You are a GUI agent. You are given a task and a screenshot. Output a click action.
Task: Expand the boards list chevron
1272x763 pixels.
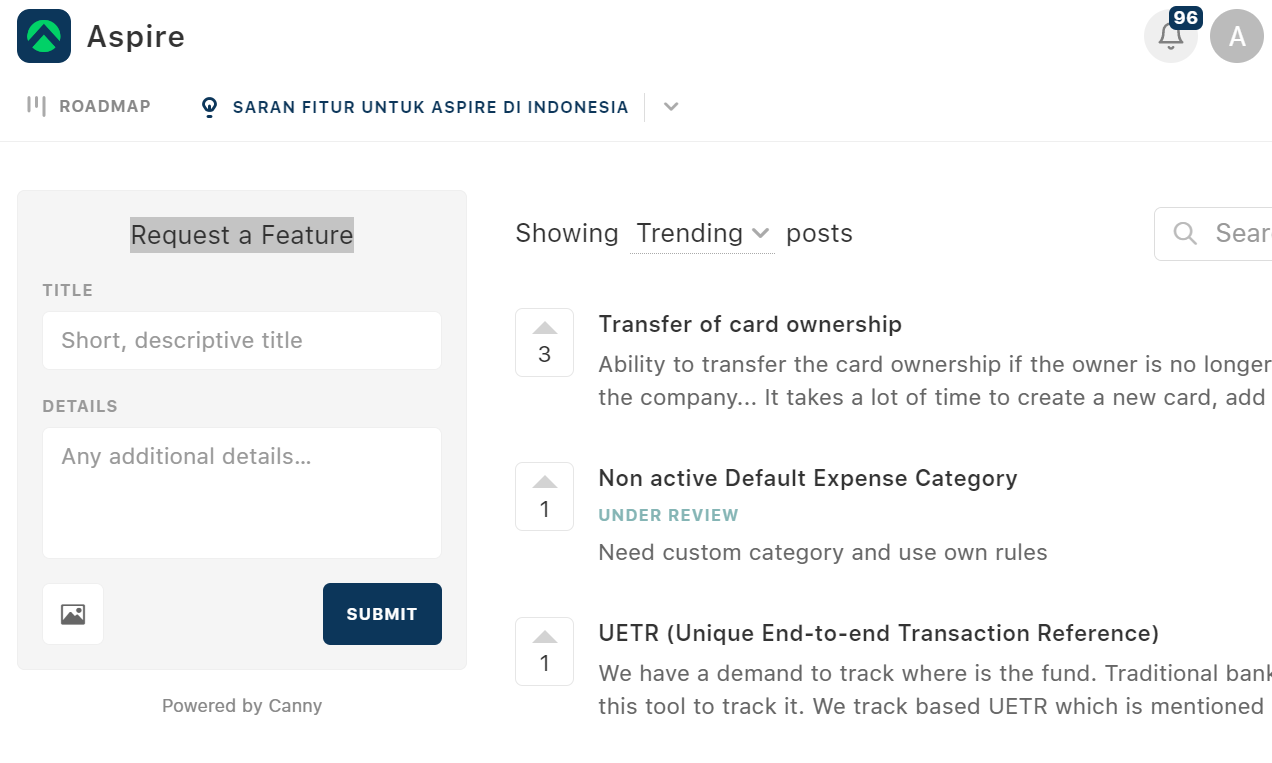pyautogui.click(x=671, y=107)
